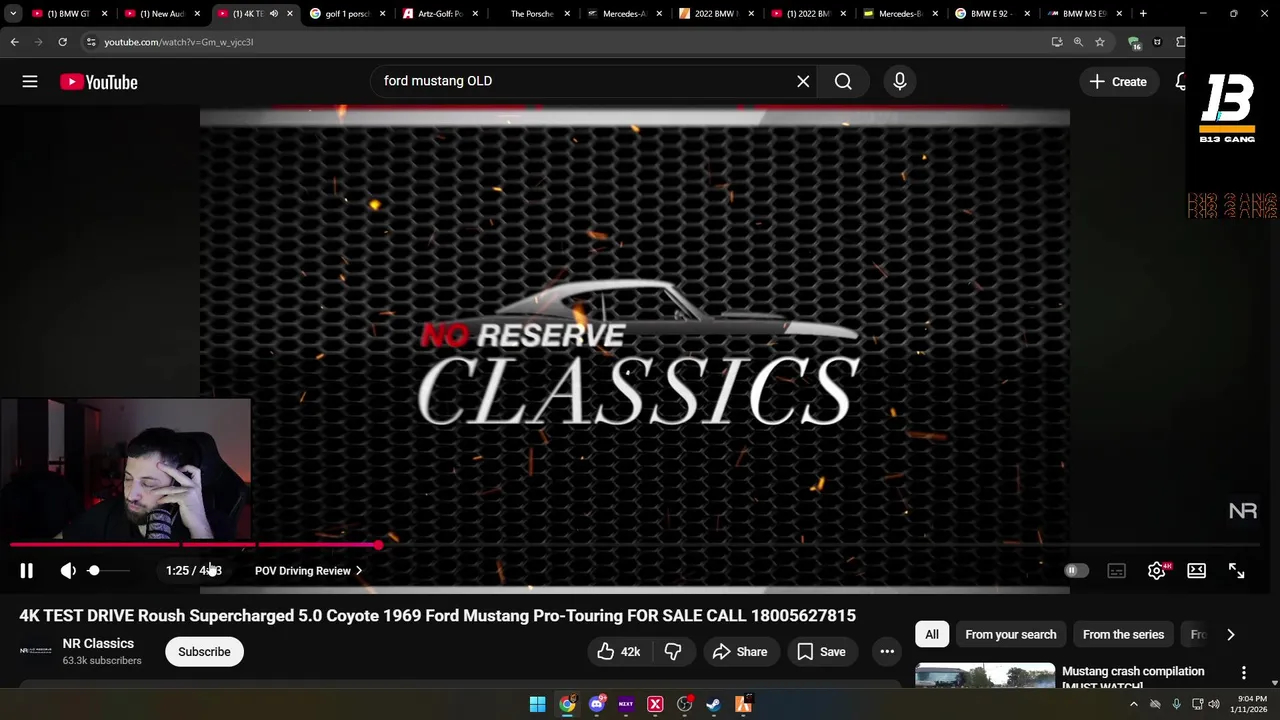The image size is (1280, 720).
Task: Mute the playing tab via speaker icon
Action: tap(273, 14)
